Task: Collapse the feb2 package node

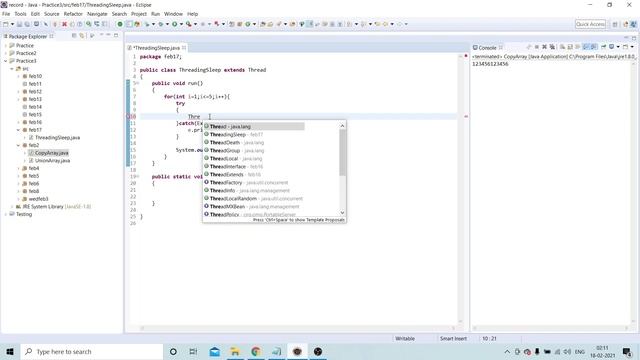Action: (18, 145)
